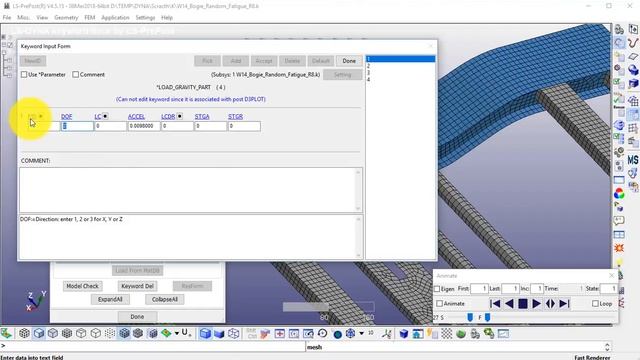Enable the Eigen checkbox in Animate panel

pyautogui.click(x=437, y=289)
